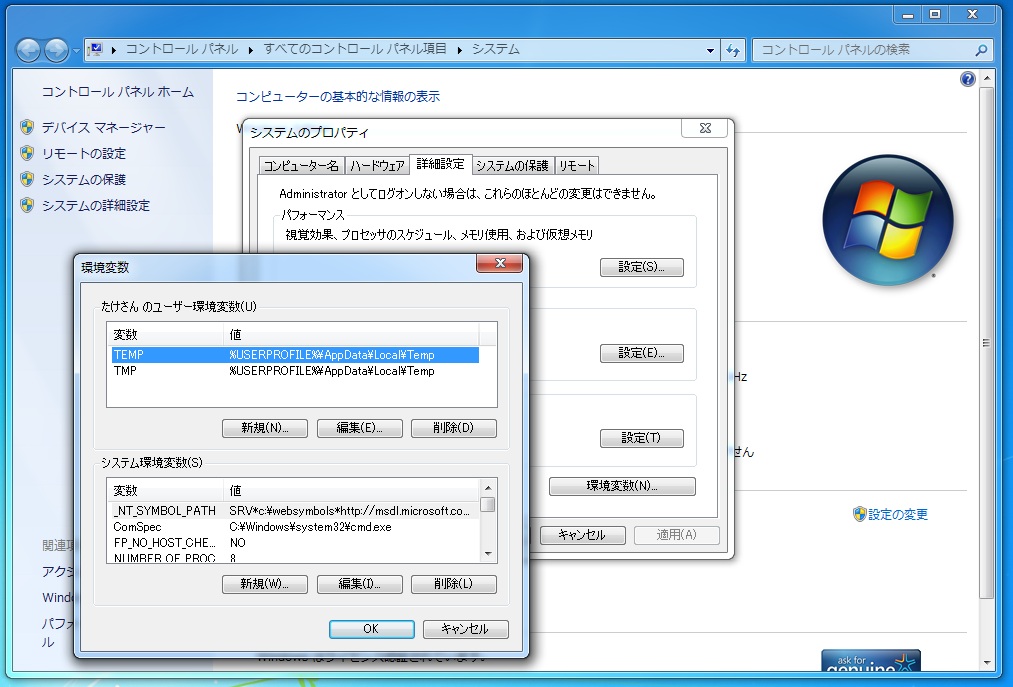Viewport: 1013px width, 687px height.
Task: Click the search magnifier icon
Action: click(982, 50)
